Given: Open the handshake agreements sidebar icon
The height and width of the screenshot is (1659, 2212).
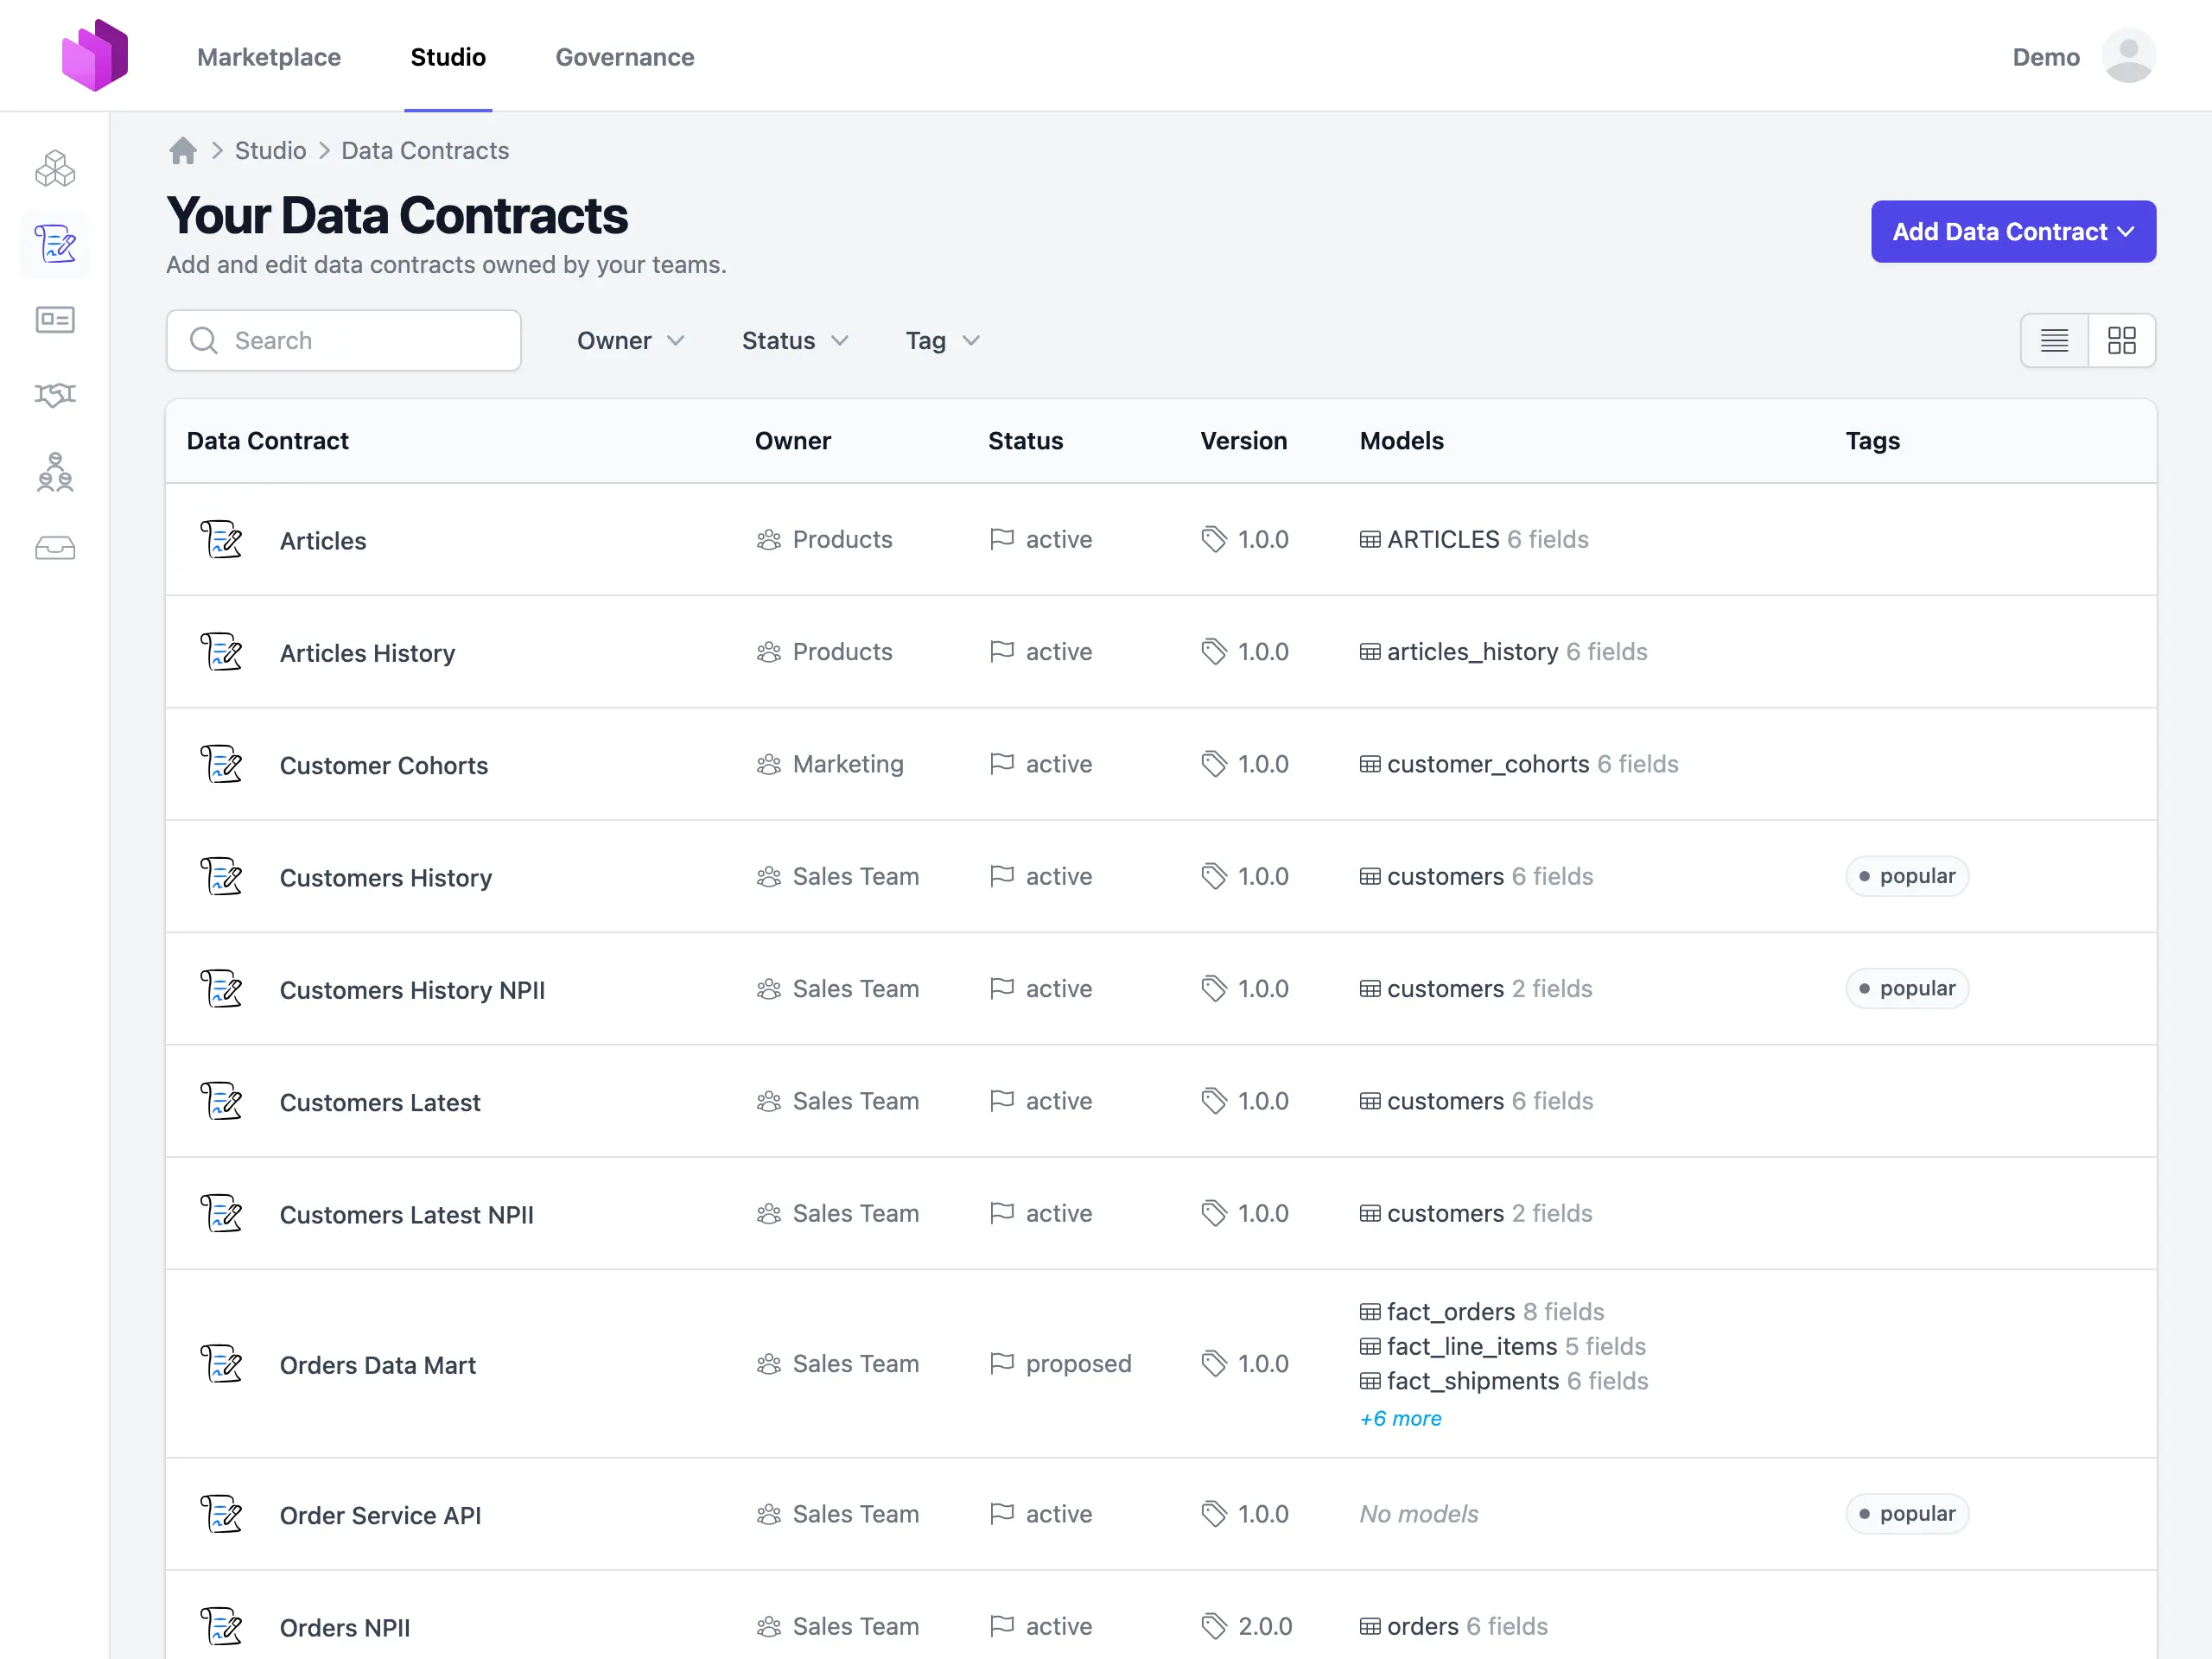Looking at the screenshot, I should (55, 395).
